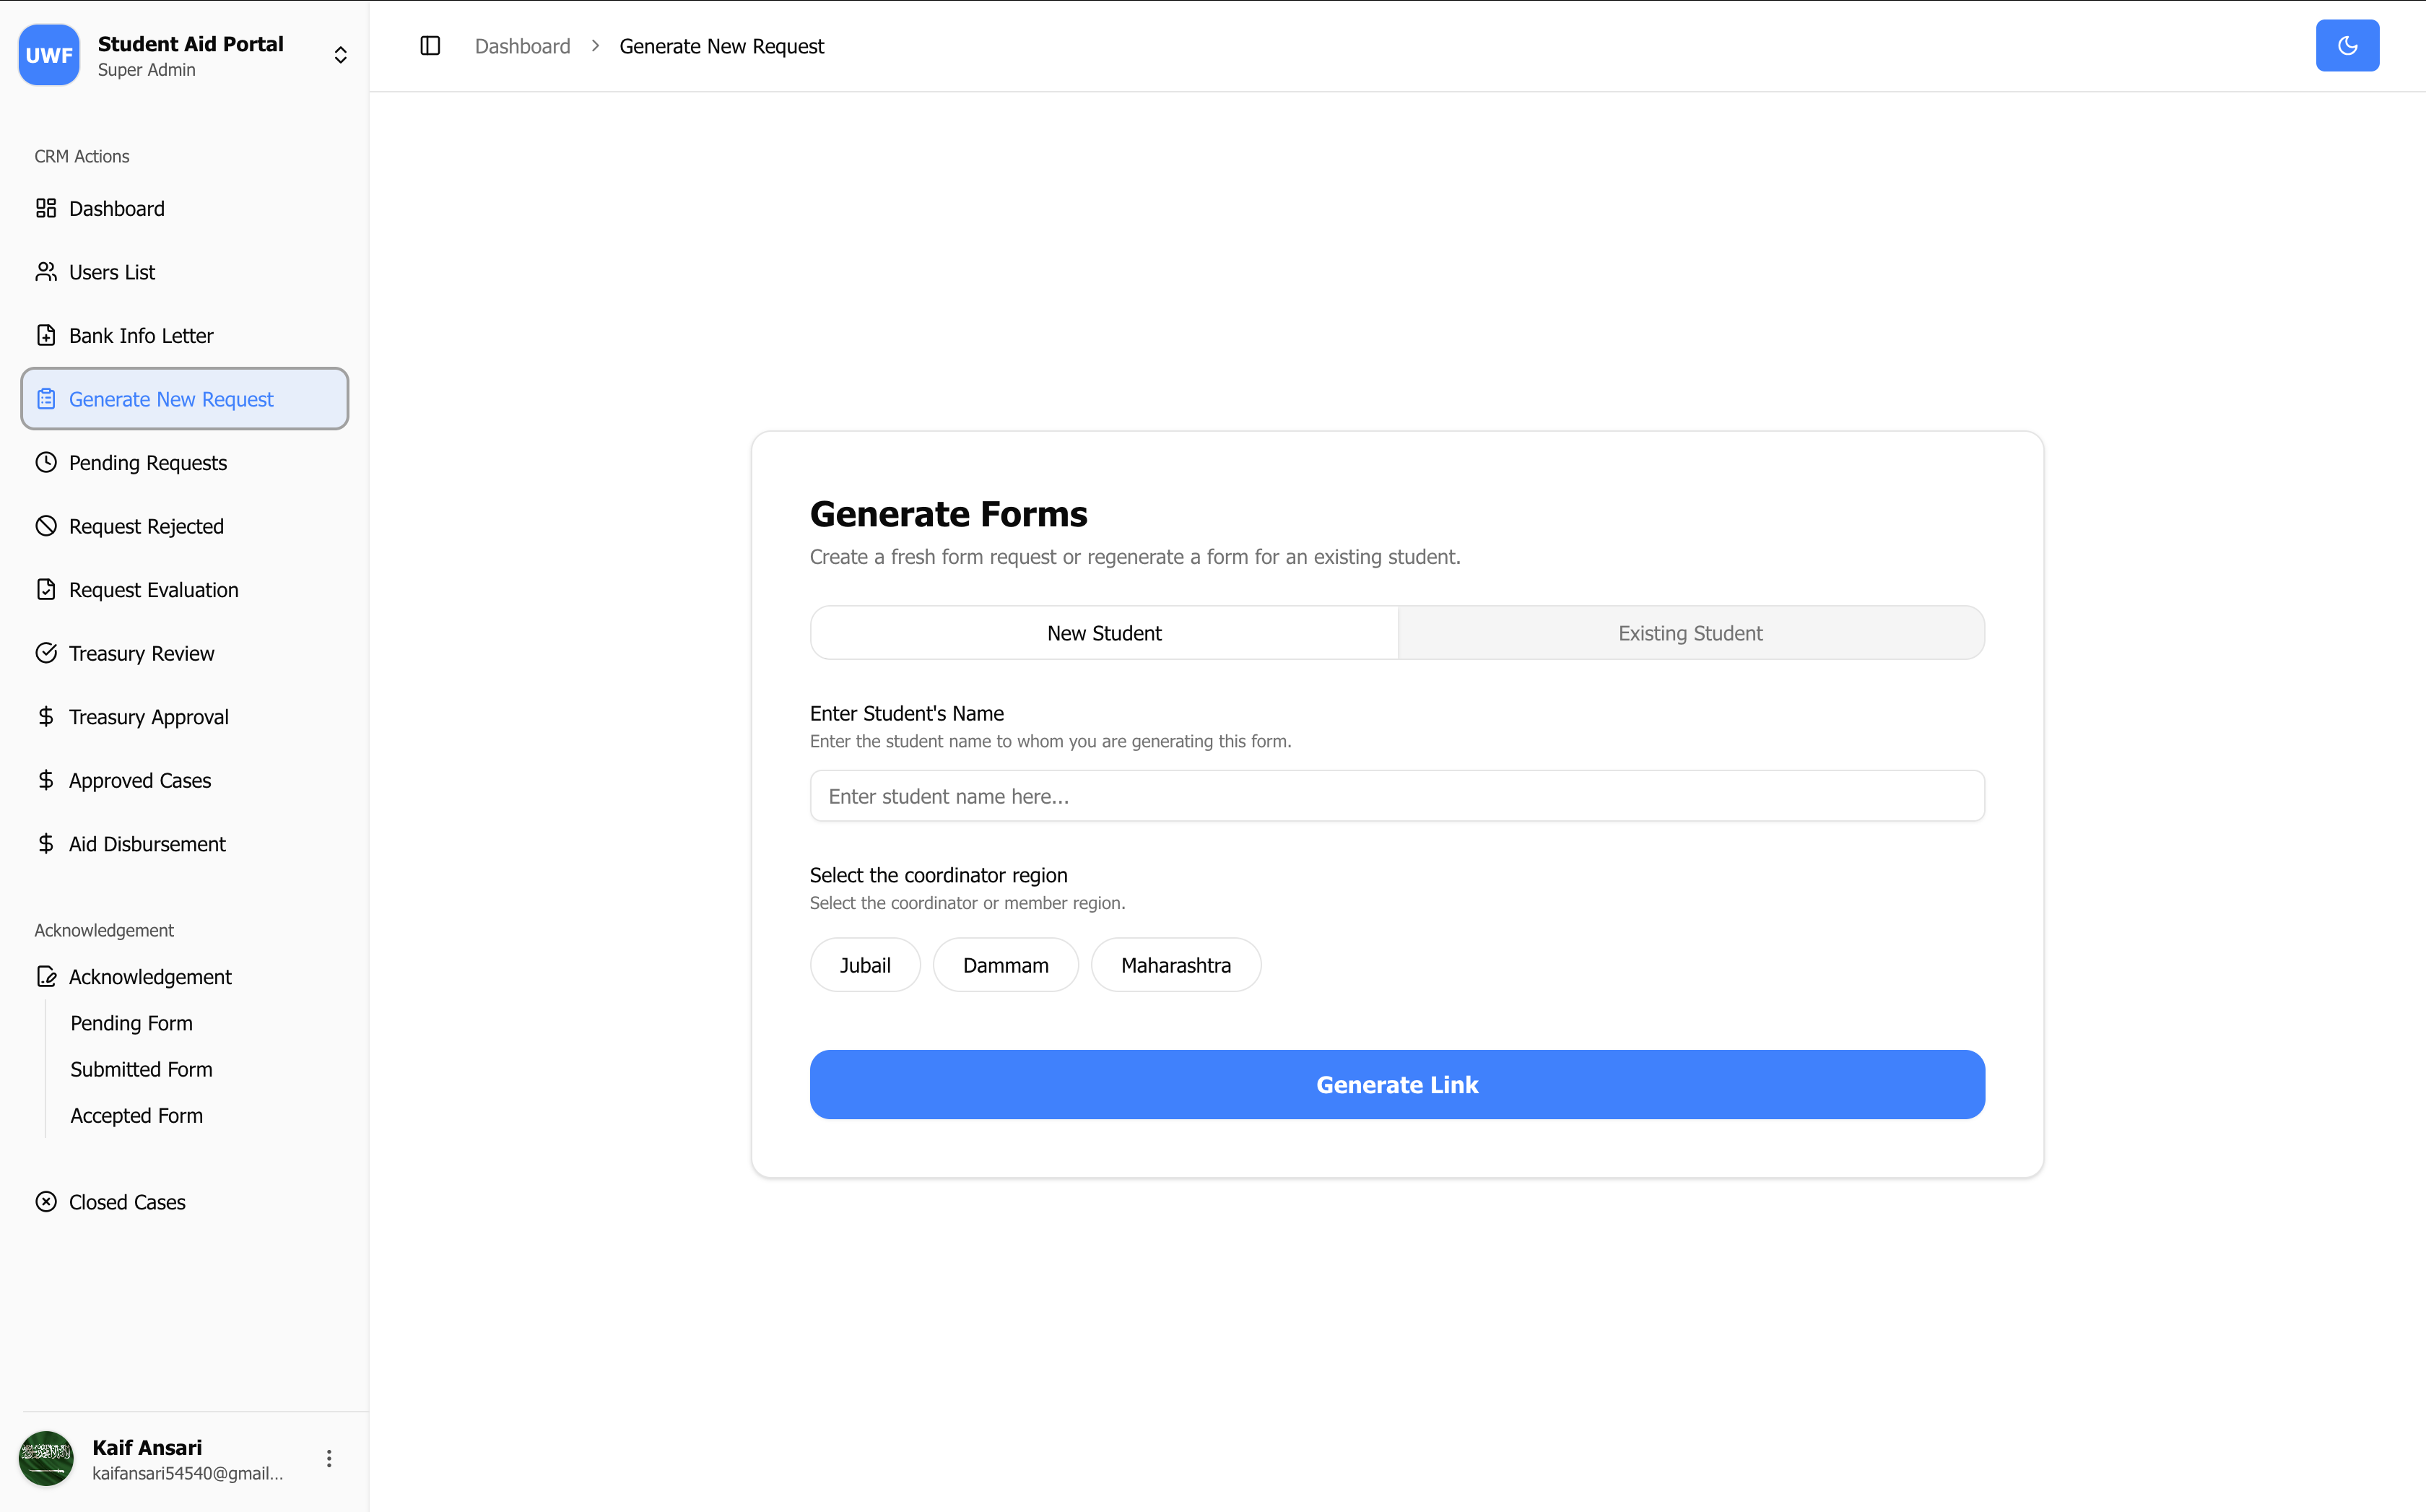The height and width of the screenshot is (1512, 2426).
Task: Open Pending Requests clock icon
Action: click(46, 462)
